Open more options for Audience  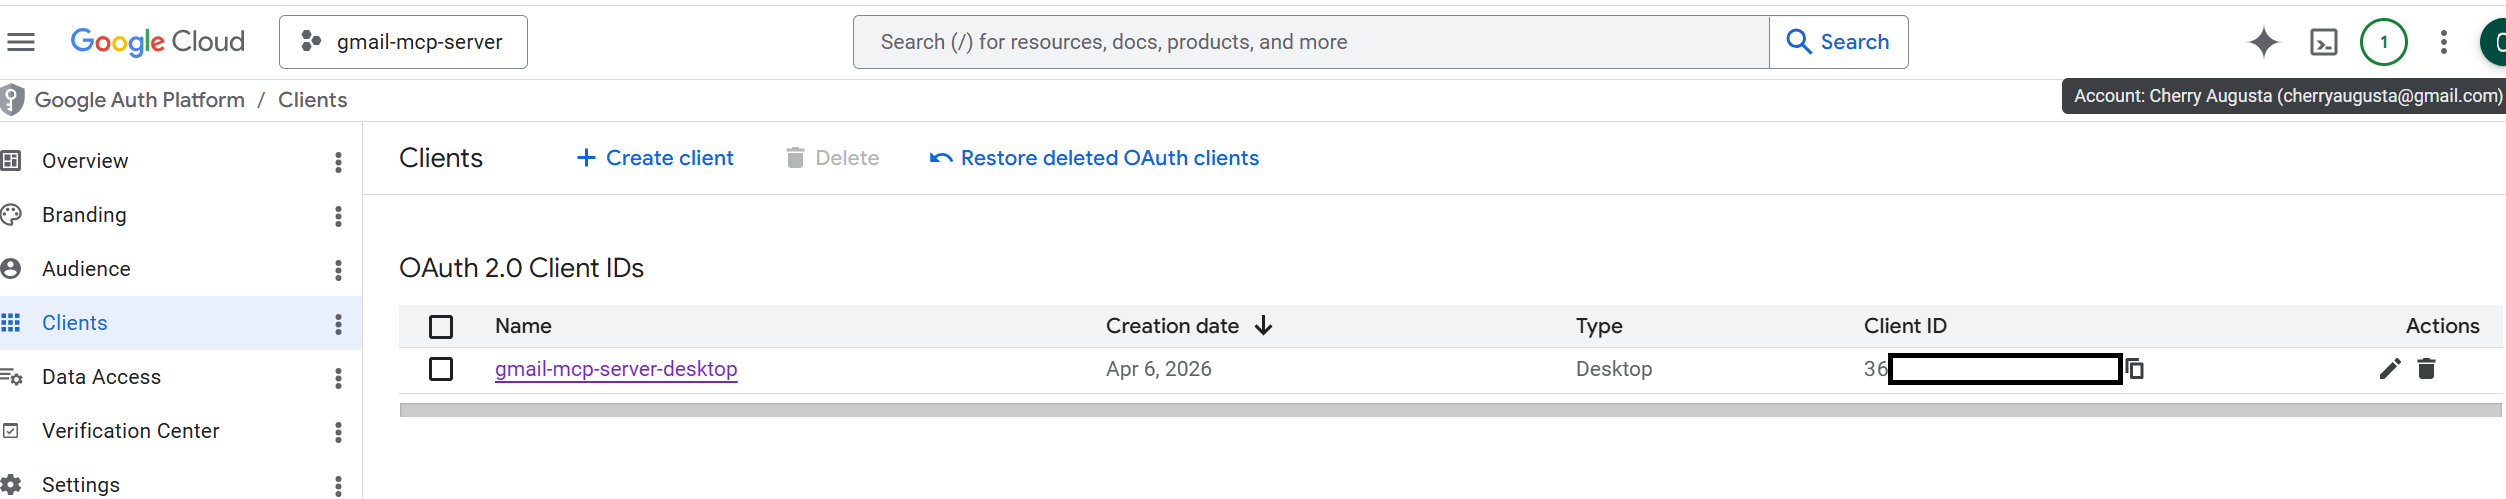[339, 270]
